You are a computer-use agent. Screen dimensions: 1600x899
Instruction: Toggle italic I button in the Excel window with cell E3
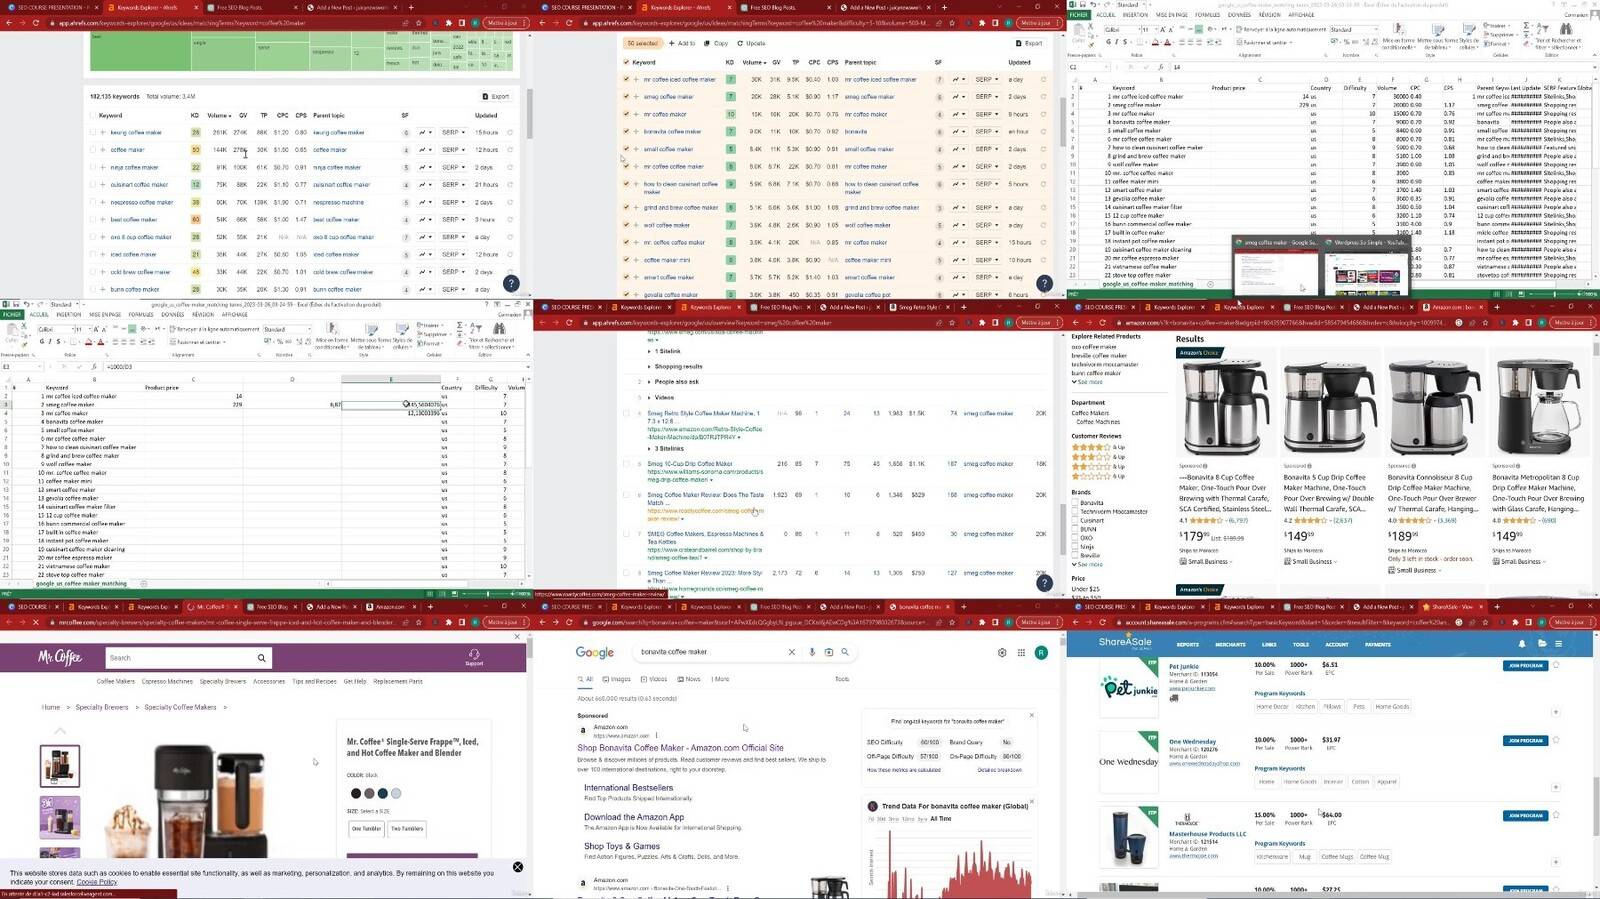pos(50,342)
